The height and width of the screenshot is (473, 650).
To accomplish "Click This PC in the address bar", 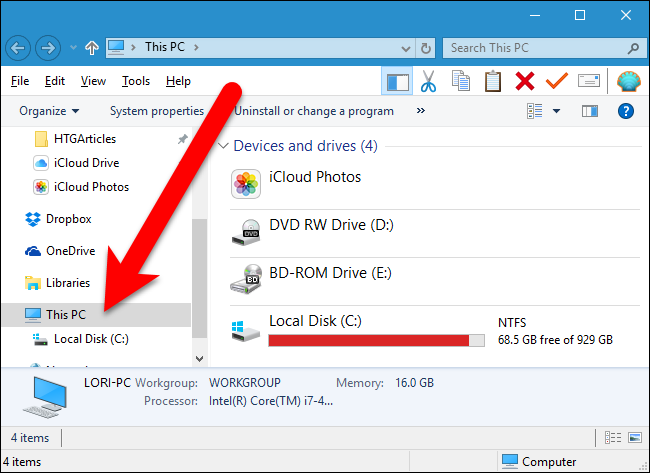I will click(165, 47).
